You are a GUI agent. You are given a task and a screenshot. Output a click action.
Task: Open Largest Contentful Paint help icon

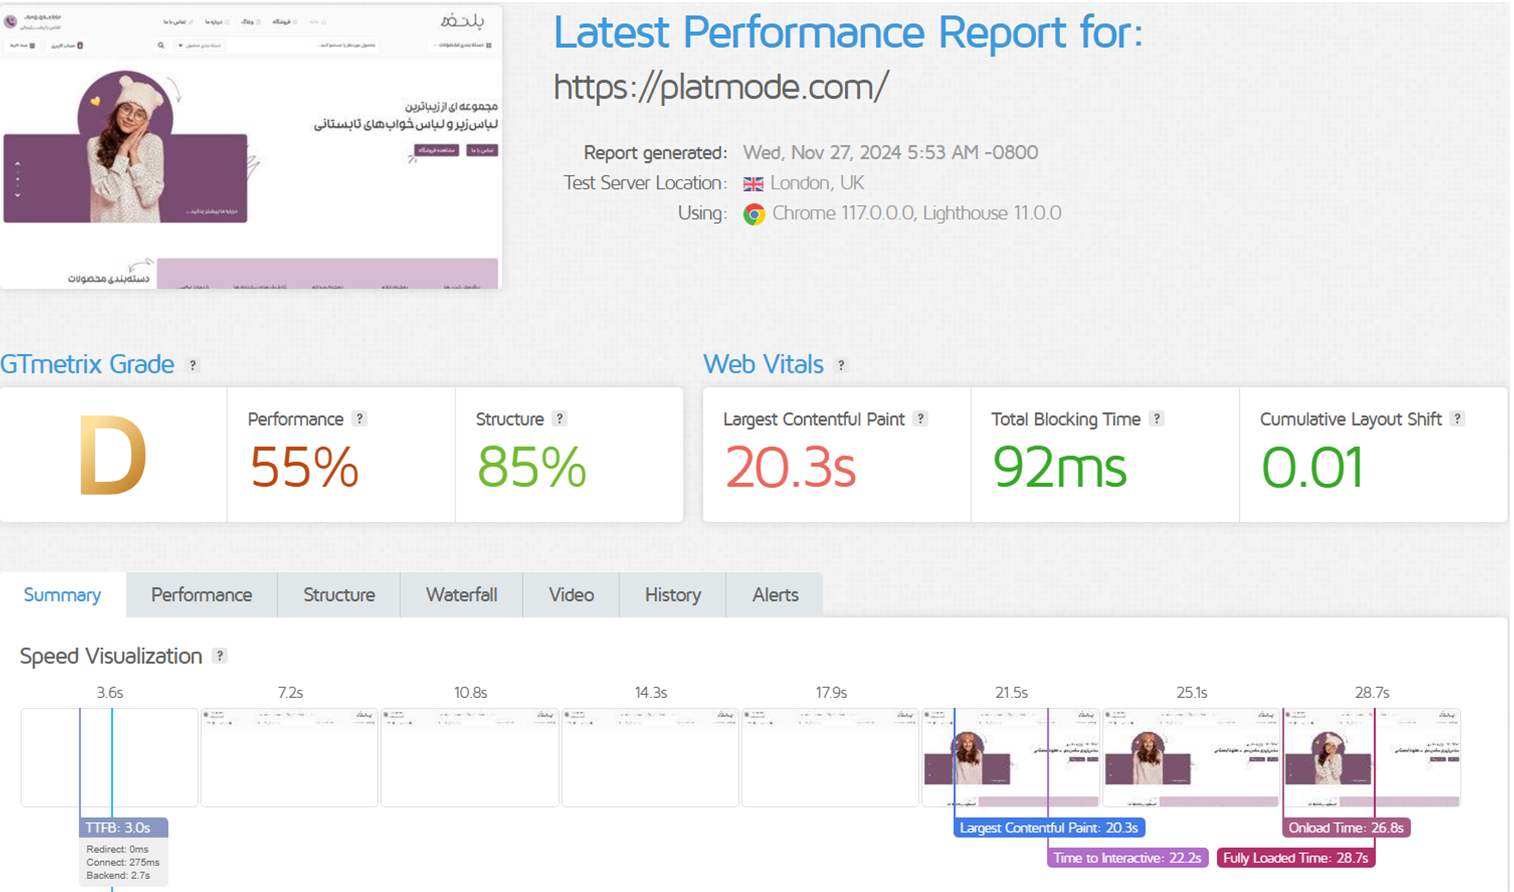921,419
